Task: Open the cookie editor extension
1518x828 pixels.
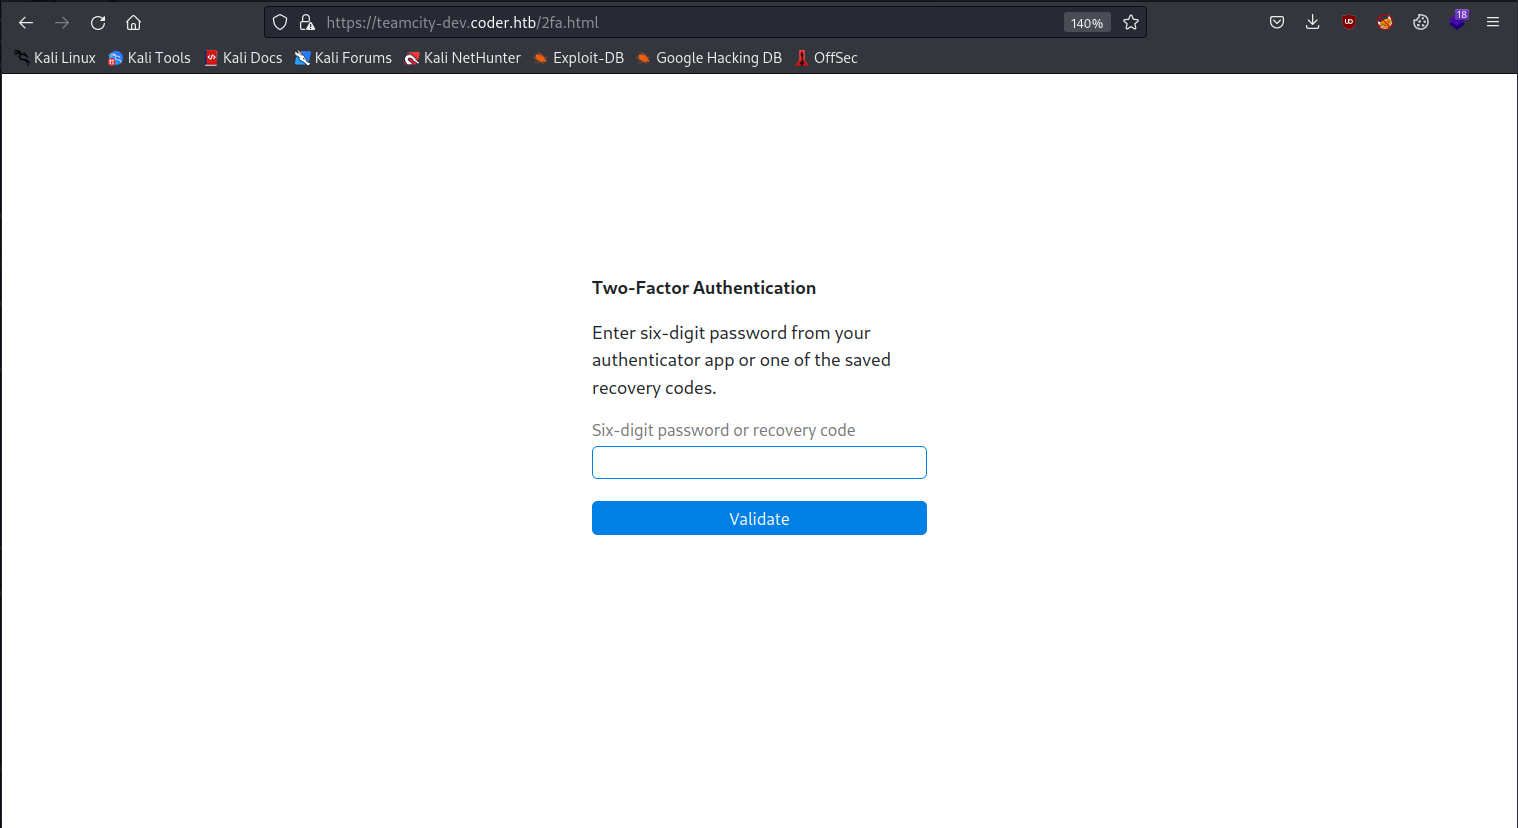Action: 1421,22
